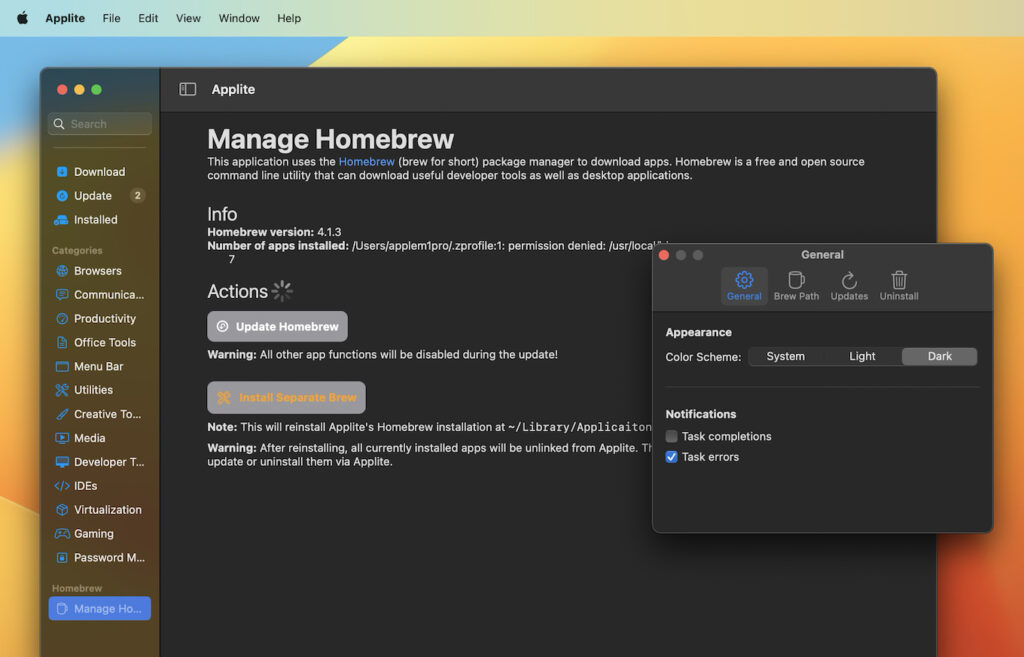
Task: Toggle the sidebar visibility icon
Action: (187, 89)
